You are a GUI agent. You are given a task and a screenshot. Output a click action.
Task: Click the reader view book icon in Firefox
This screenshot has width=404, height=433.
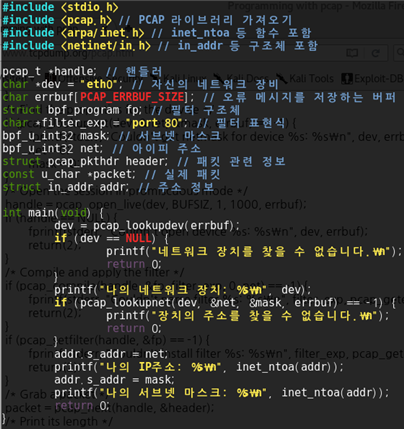click(352, 53)
